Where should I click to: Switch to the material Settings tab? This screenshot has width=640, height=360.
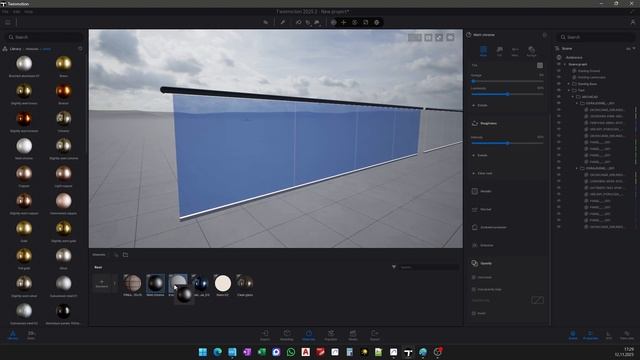pyautogui.click(x=531, y=51)
